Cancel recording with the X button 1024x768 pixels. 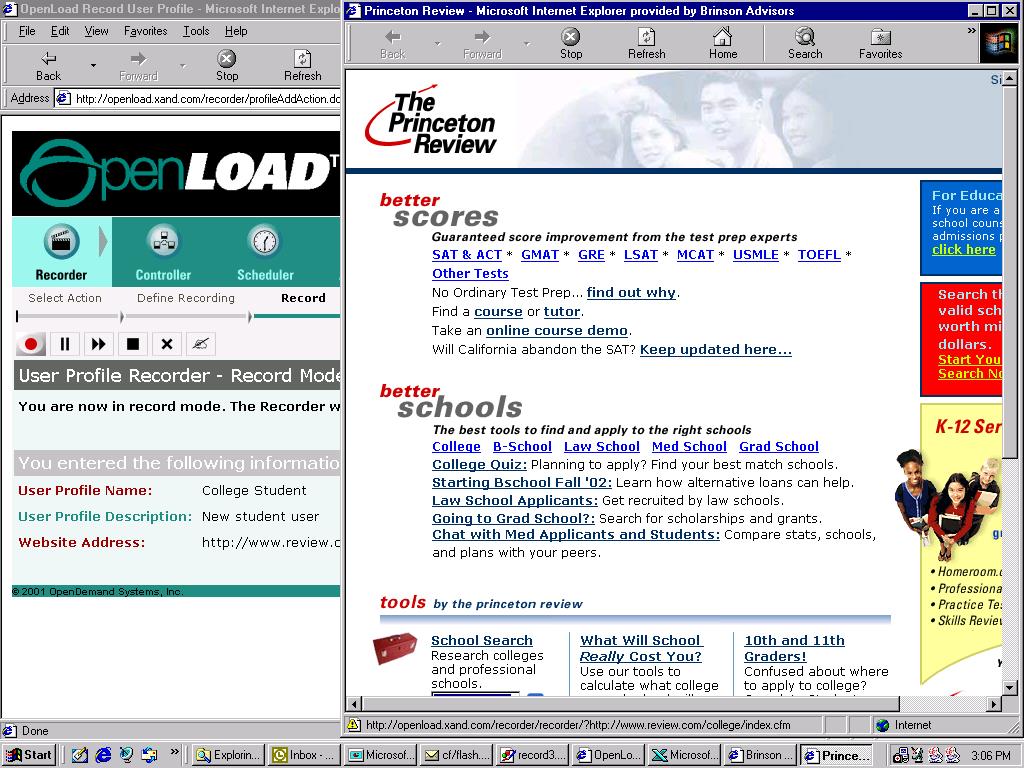coord(167,344)
